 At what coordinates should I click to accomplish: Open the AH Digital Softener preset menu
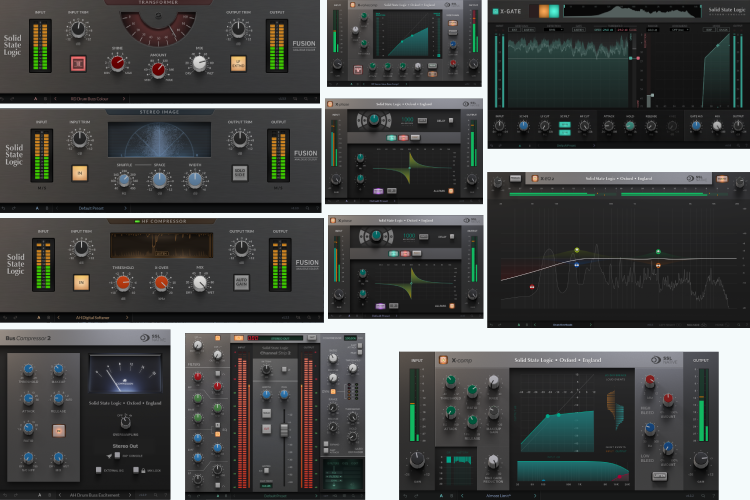(x=92, y=317)
